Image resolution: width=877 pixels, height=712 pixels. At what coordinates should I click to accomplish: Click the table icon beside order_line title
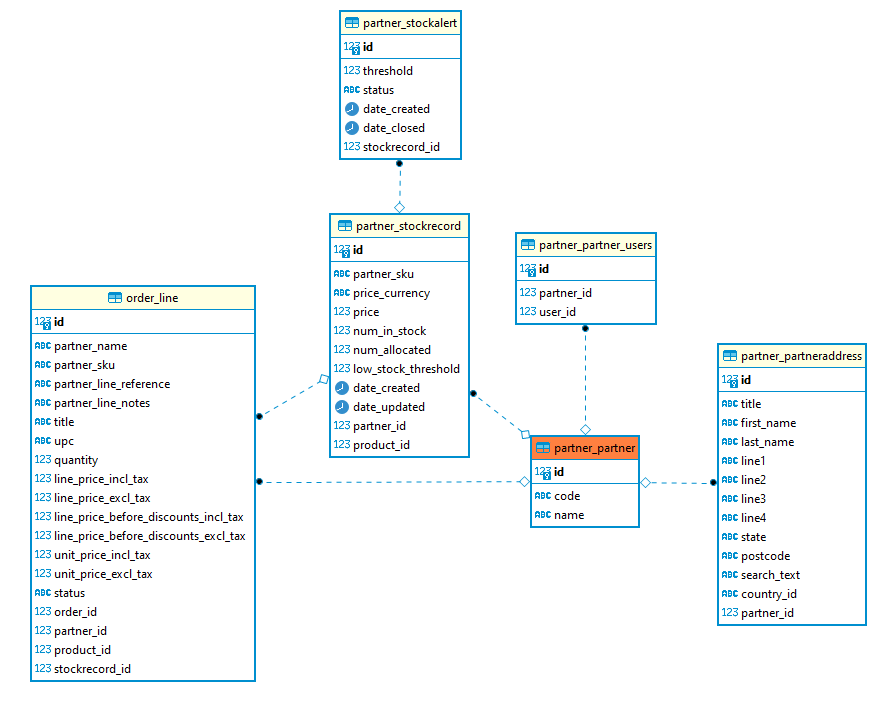(x=115, y=298)
